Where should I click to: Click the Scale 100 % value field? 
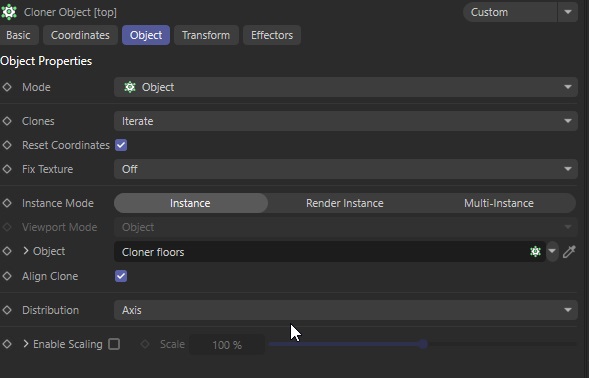pyautogui.click(x=227, y=345)
